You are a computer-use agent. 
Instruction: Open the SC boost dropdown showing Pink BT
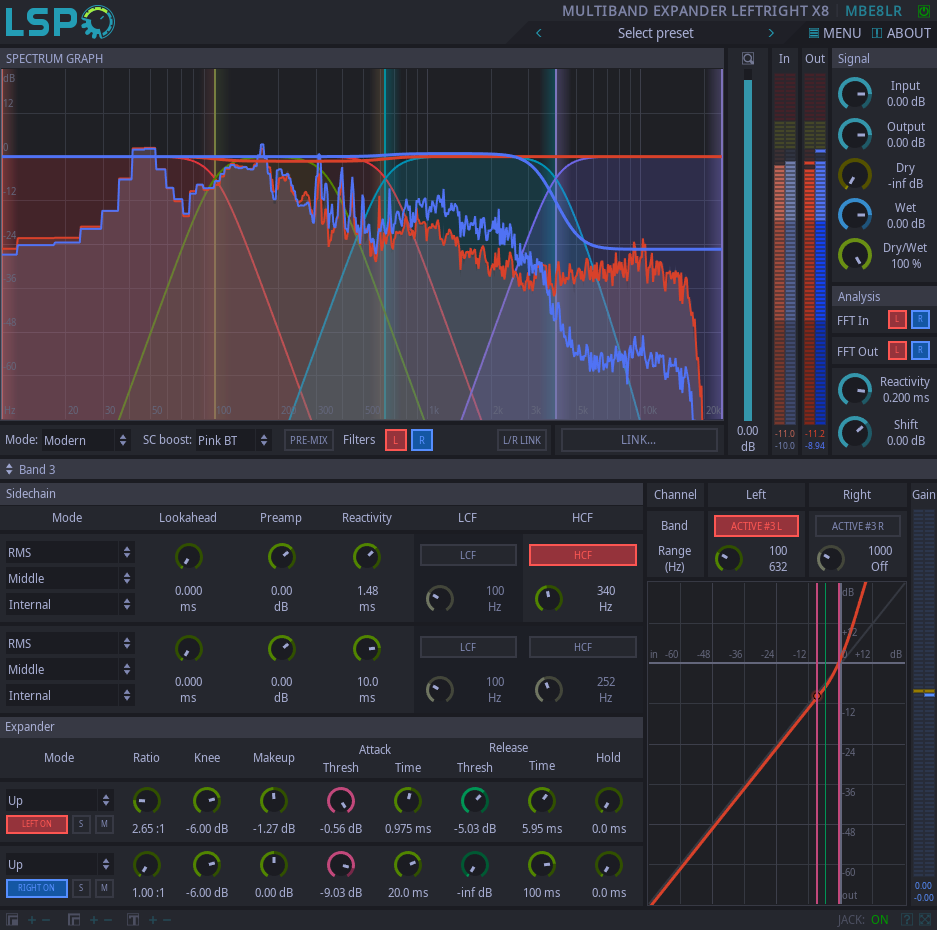coord(234,440)
